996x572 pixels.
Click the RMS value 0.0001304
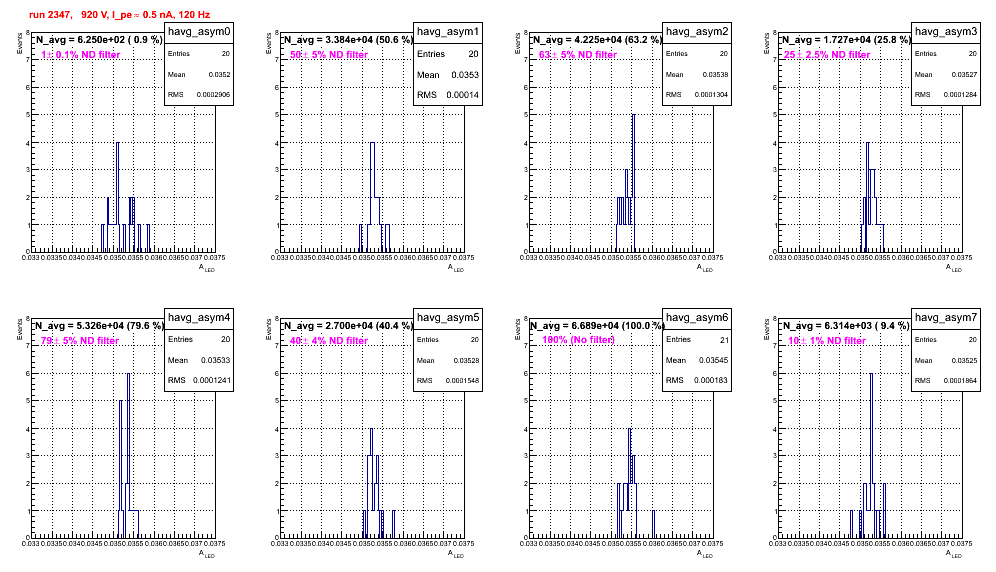[x=711, y=95]
